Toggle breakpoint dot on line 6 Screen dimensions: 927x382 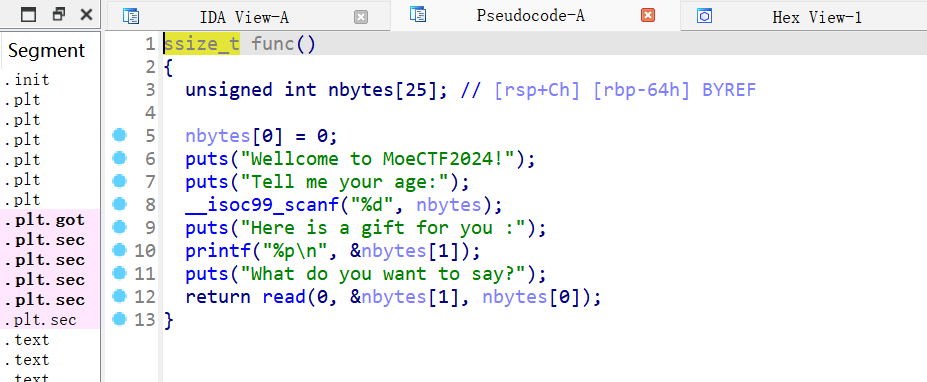[119, 158]
